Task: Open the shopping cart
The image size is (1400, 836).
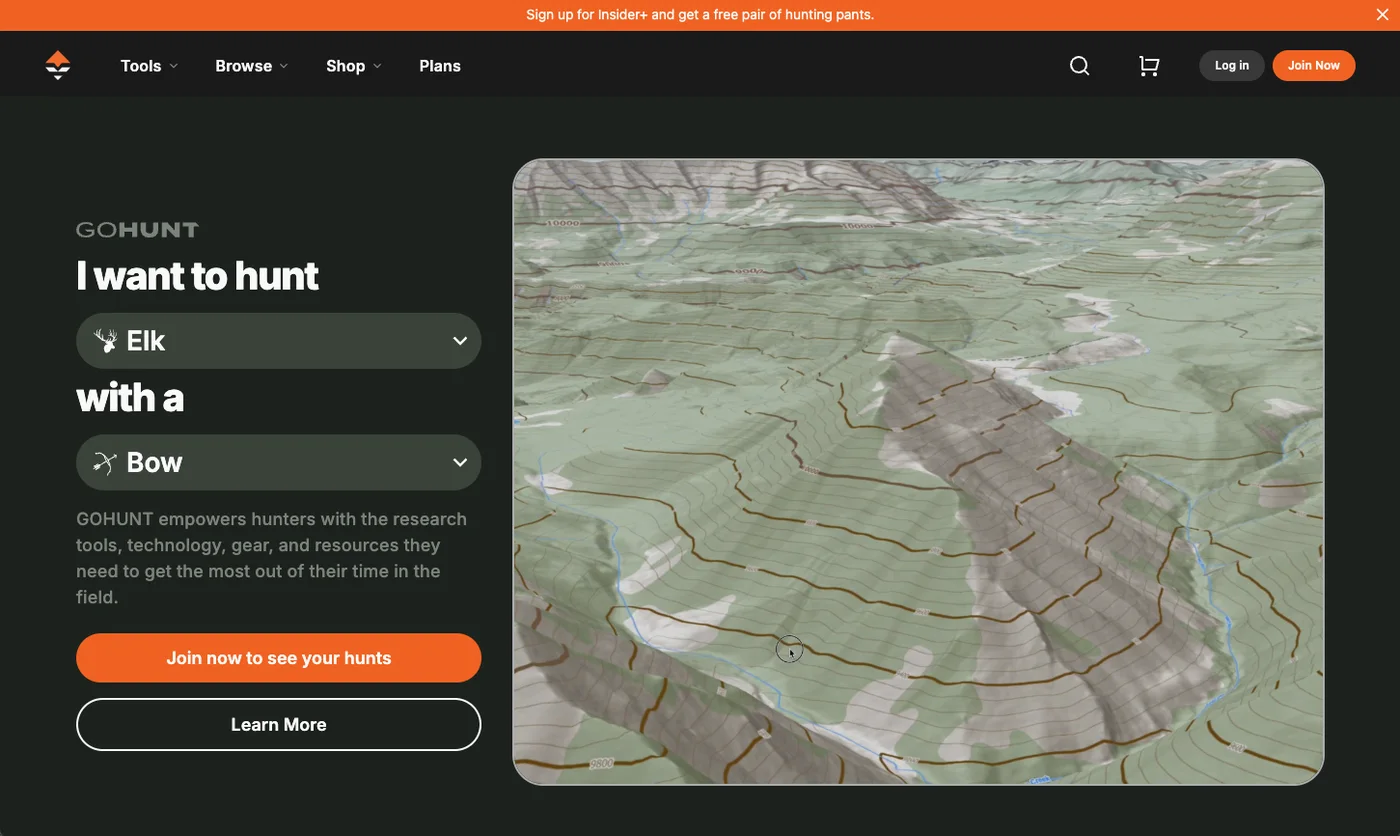Action: (x=1149, y=66)
